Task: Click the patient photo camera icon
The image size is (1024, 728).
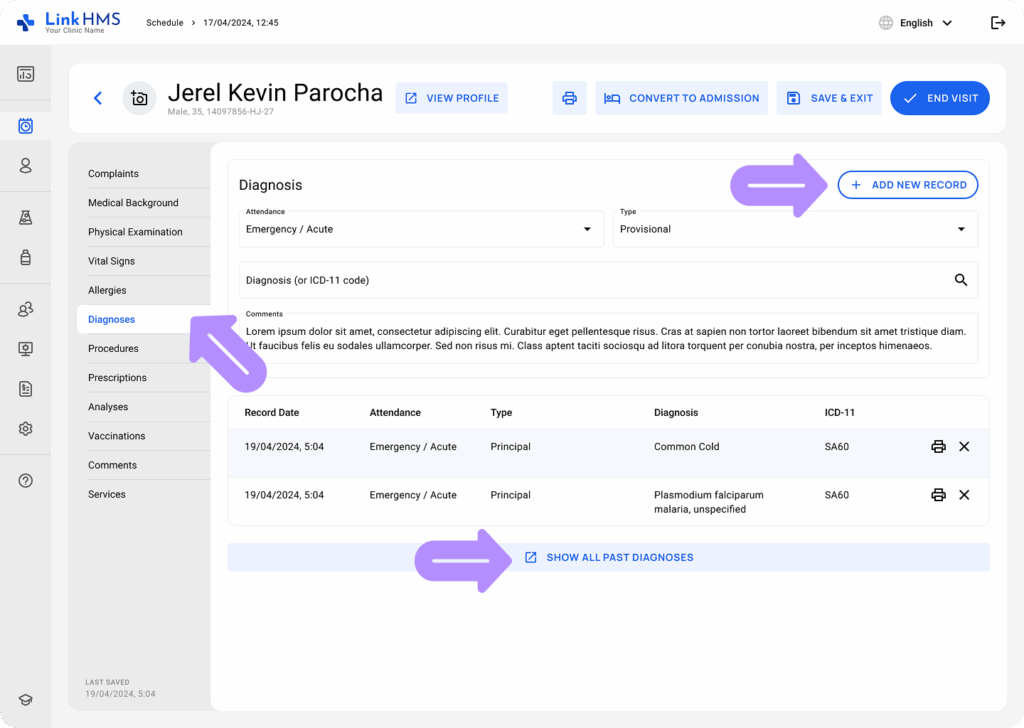Action: (139, 98)
